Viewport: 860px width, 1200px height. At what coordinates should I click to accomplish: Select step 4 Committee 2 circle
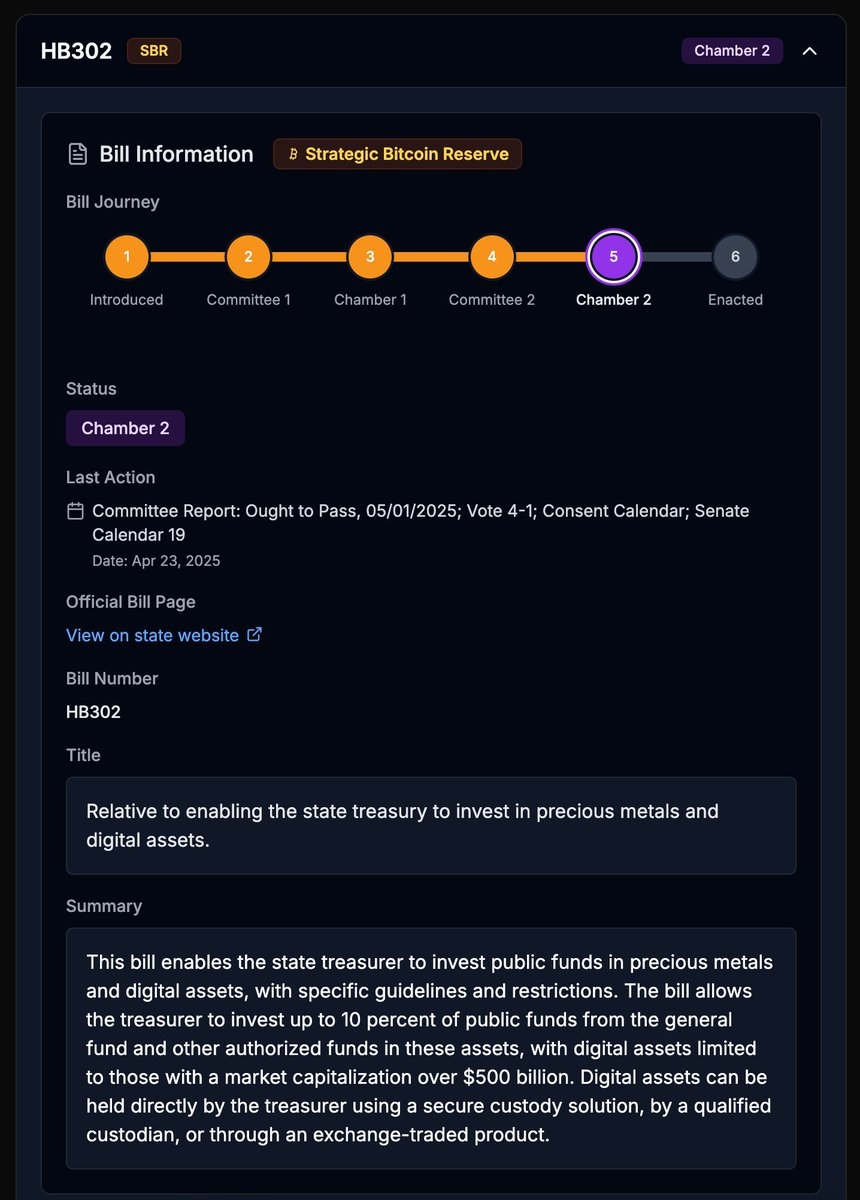tap(492, 257)
